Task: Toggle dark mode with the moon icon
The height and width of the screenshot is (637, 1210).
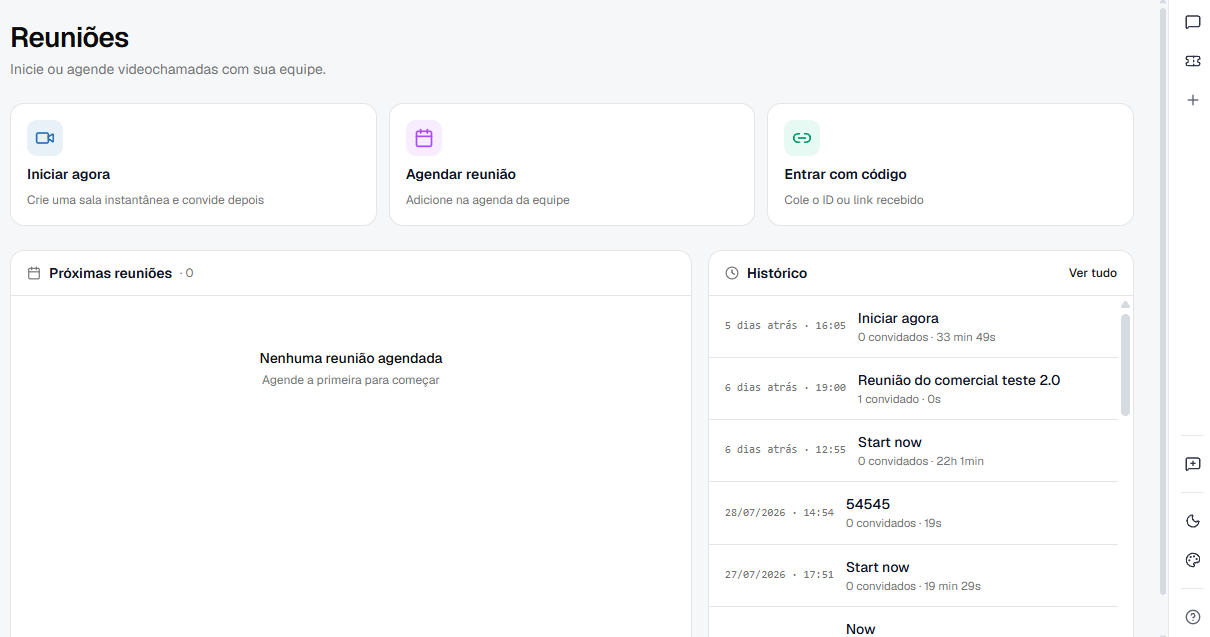Action: click(1192, 521)
